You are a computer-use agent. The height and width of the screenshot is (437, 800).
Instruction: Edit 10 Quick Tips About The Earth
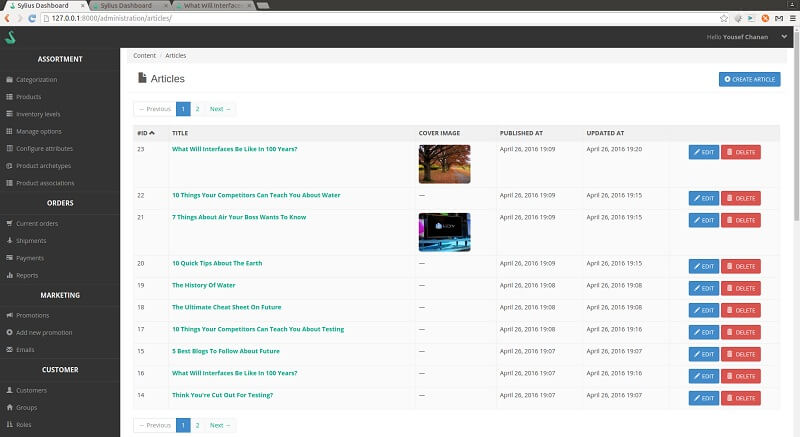(704, 266)
